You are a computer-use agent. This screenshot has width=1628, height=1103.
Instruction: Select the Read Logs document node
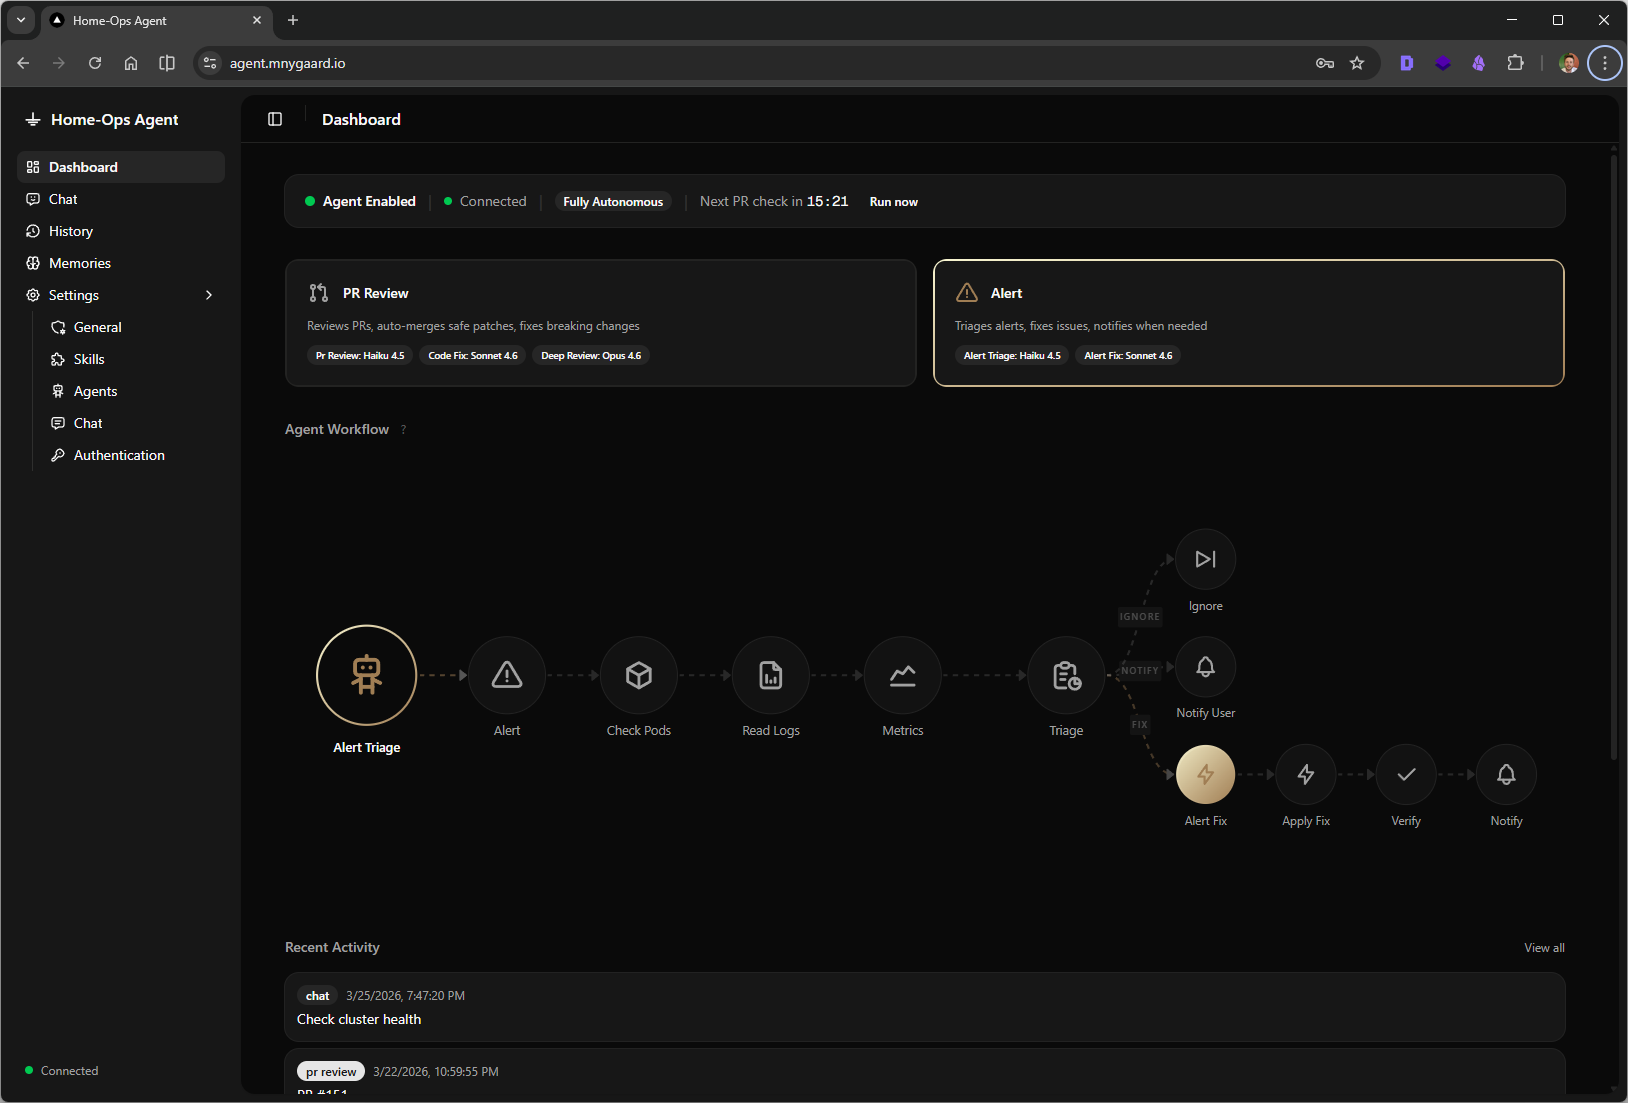771,675
